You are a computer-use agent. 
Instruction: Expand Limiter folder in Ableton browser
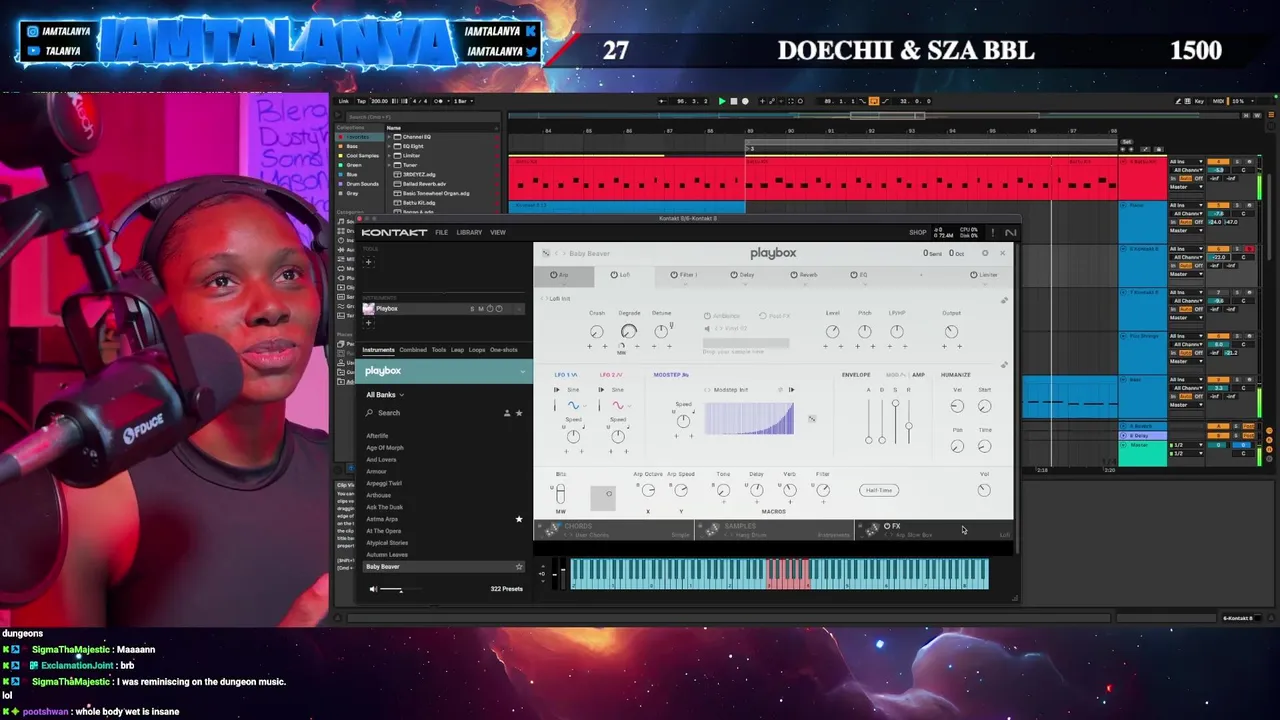pyautogui.click(x=390, y=156)
